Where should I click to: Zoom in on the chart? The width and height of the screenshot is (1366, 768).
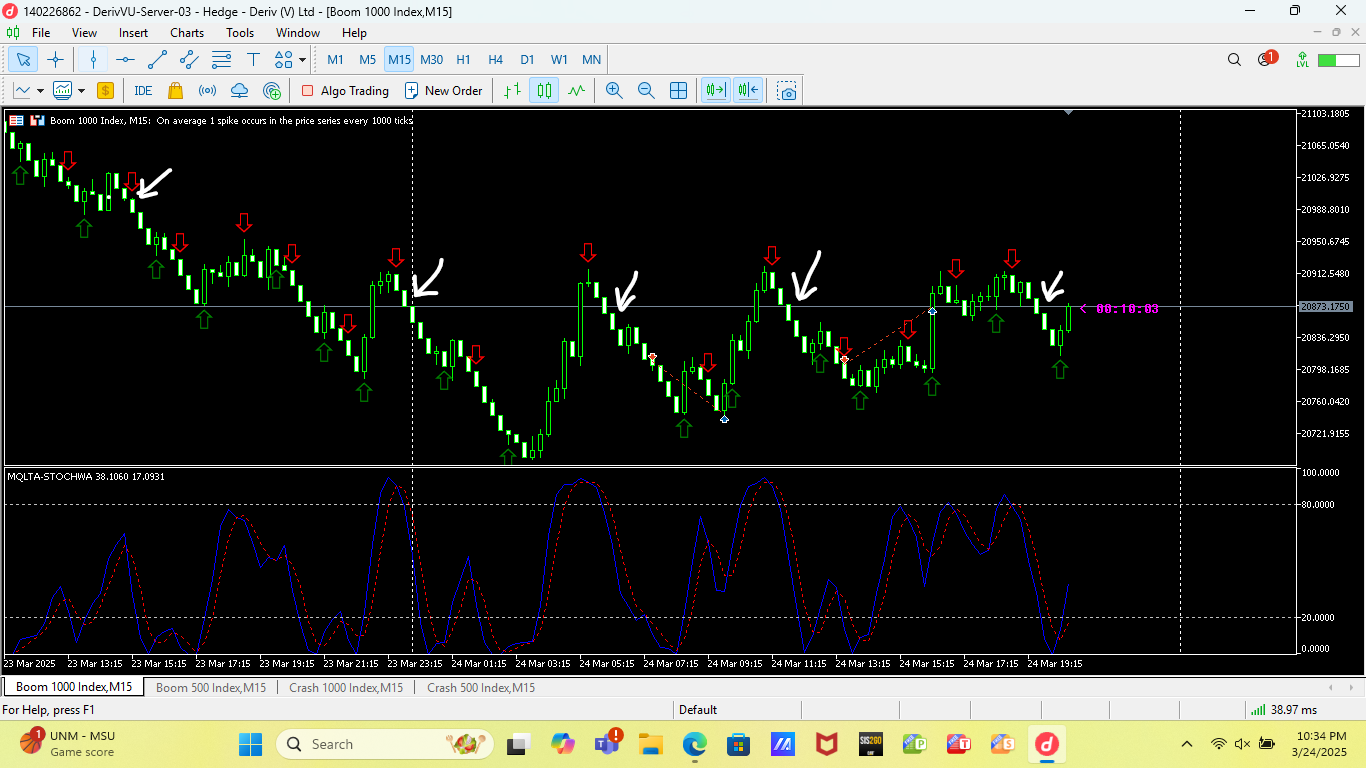click(614, 90)
